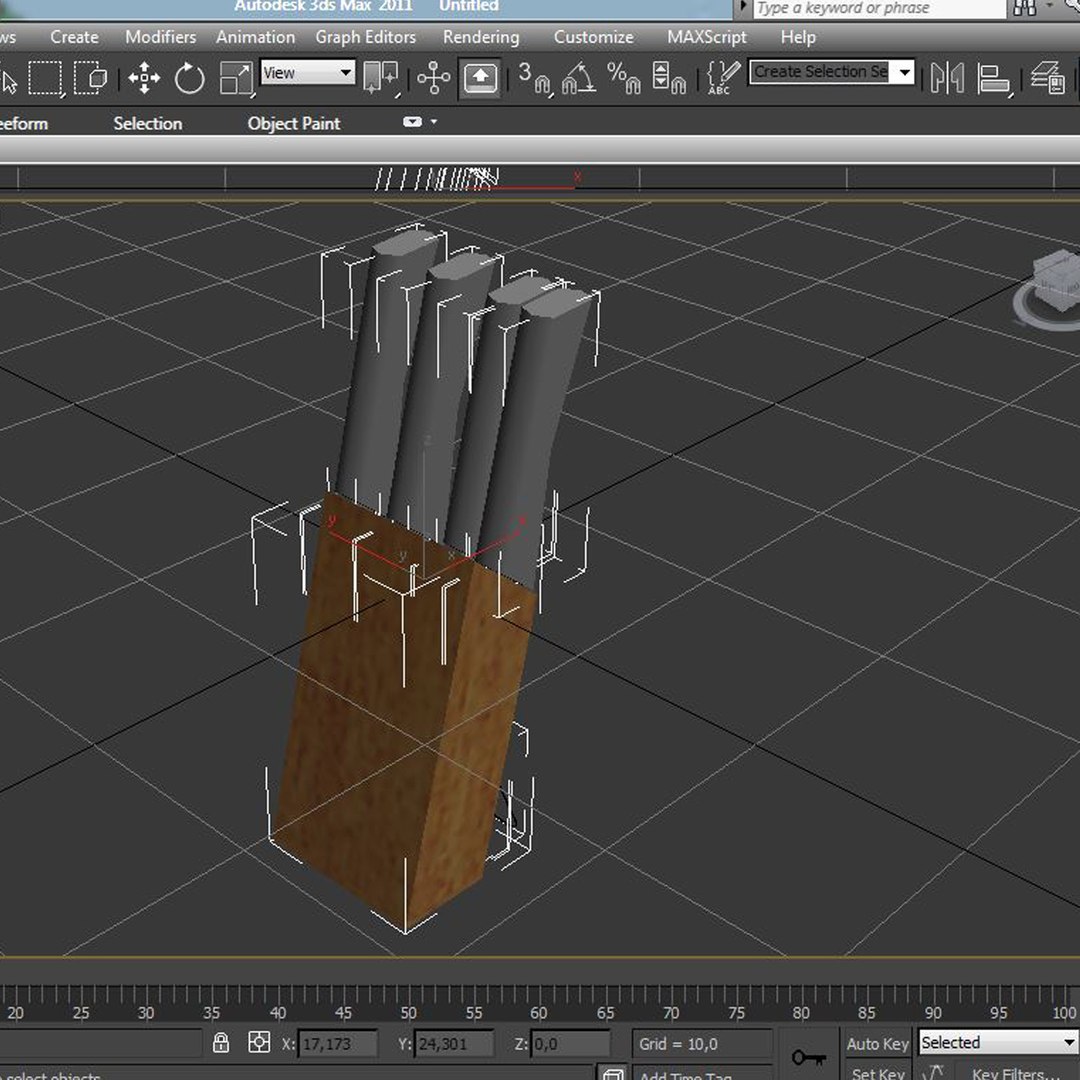Screen dimensions: 1080x1080
Task: Switch to the Object Paint ribbon tab
Action: (x=294, y=123)
